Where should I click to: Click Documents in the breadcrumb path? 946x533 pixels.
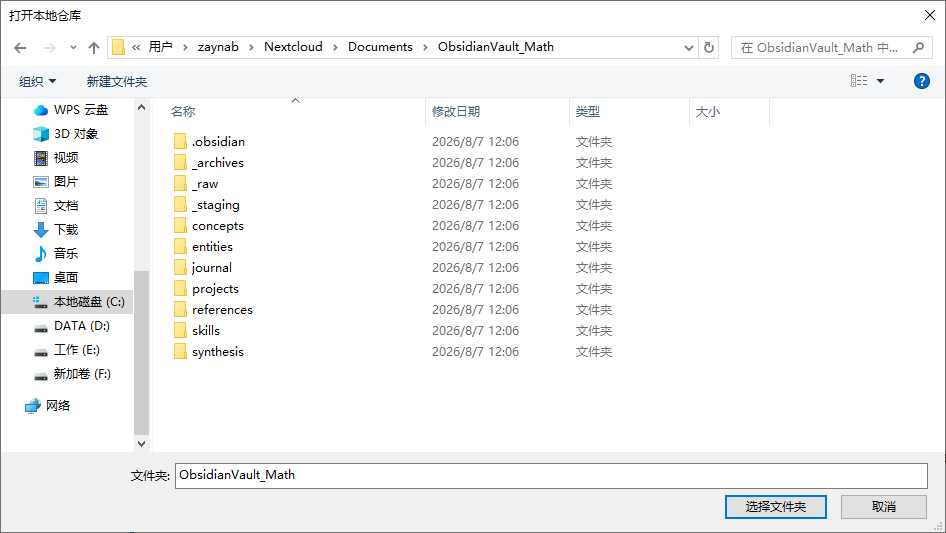(380, 46)
